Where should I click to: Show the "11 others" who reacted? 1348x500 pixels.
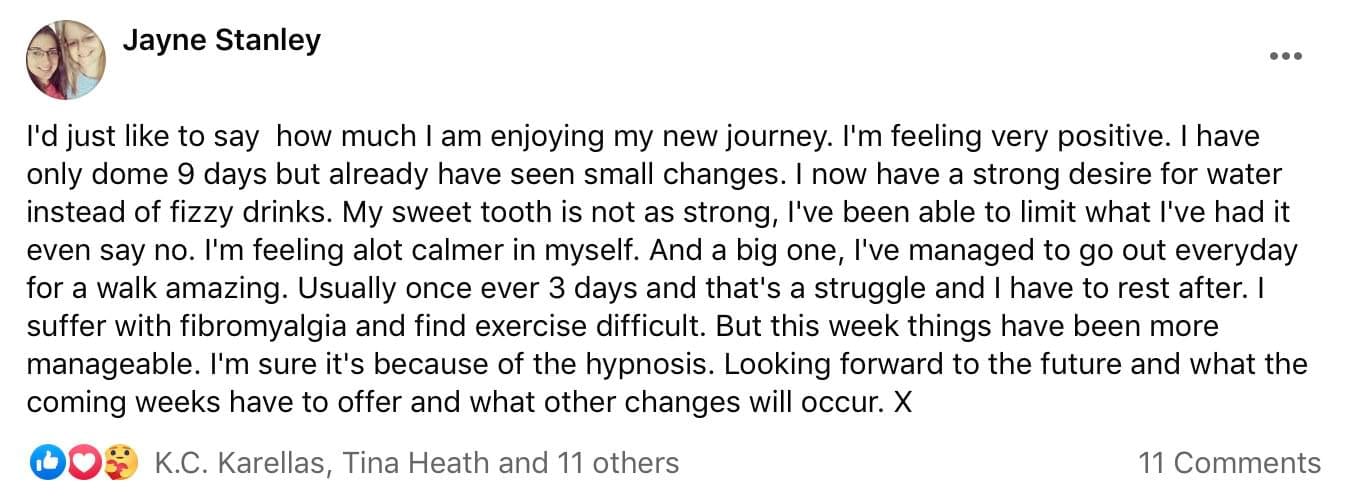613,463
